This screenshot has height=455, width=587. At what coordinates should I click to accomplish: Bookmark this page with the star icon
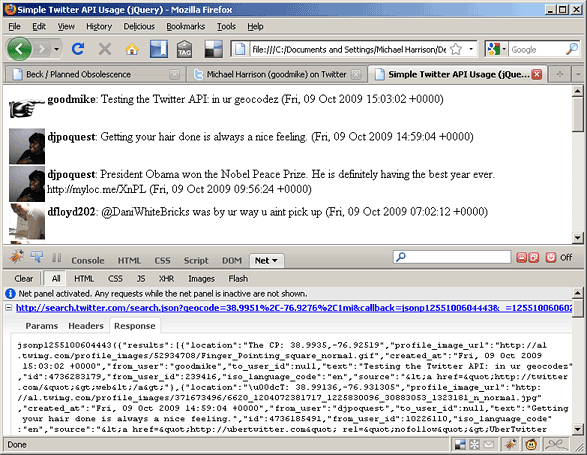pyautogui.click(x=456, y=49)
